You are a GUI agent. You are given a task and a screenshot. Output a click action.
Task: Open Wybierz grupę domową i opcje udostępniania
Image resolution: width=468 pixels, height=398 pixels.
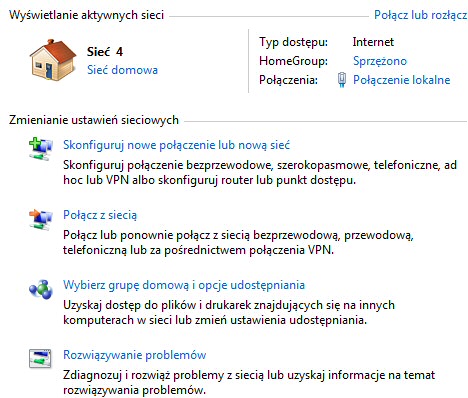(x=184, y=285)
